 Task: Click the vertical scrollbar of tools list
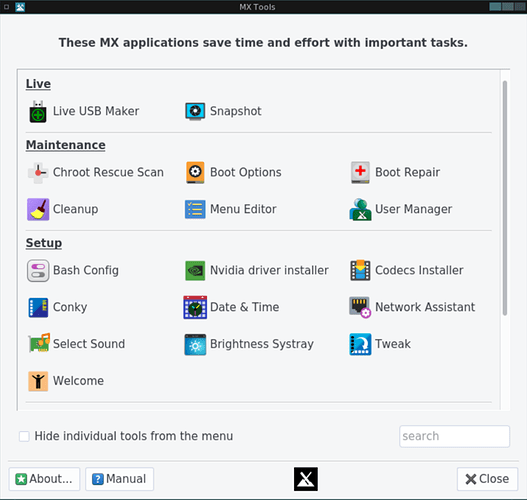tap(504, 198)
